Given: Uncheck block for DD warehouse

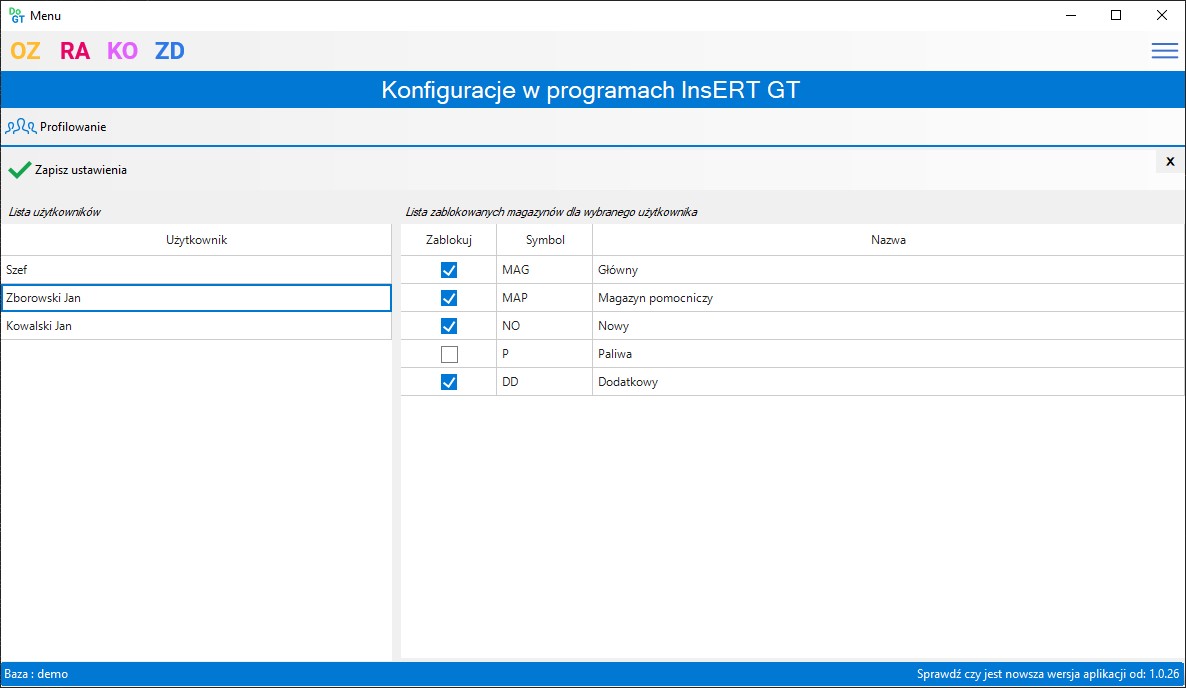Looking at the screenshot, I should pos(449,382).
